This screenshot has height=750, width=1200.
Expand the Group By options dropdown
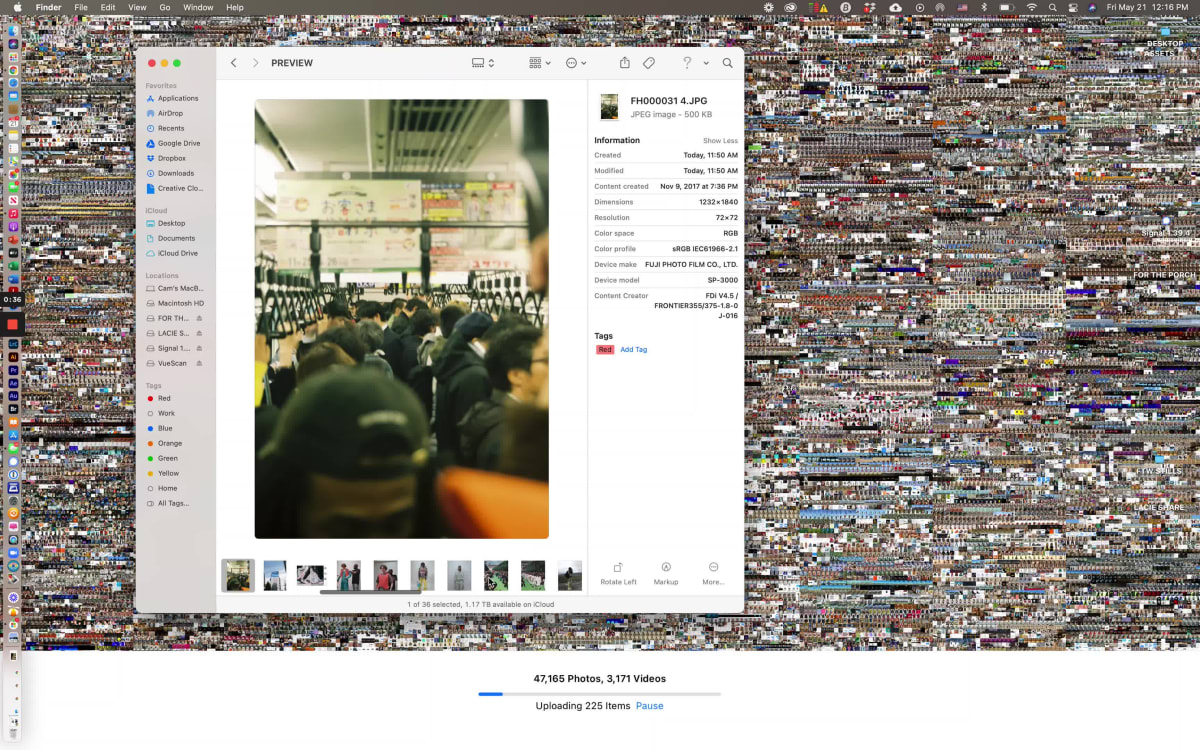point(540,63)
